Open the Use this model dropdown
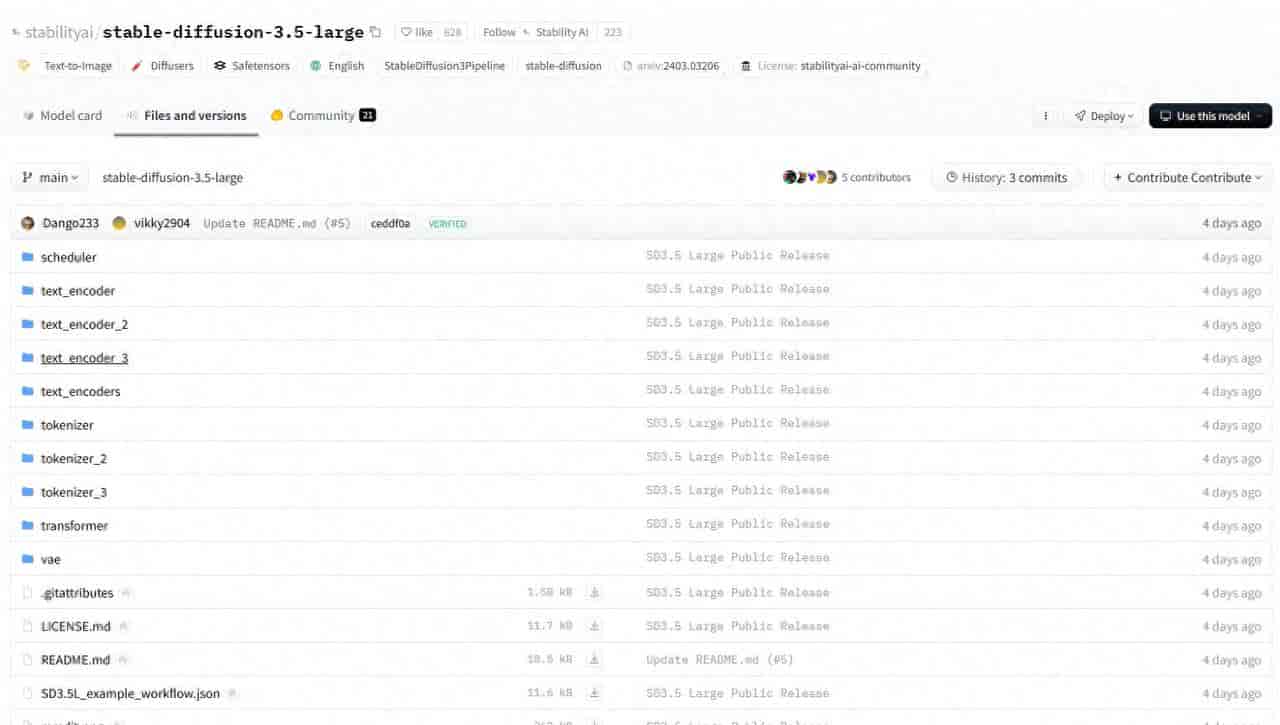Screen dimensions: 1280x725 point(1210,116)
